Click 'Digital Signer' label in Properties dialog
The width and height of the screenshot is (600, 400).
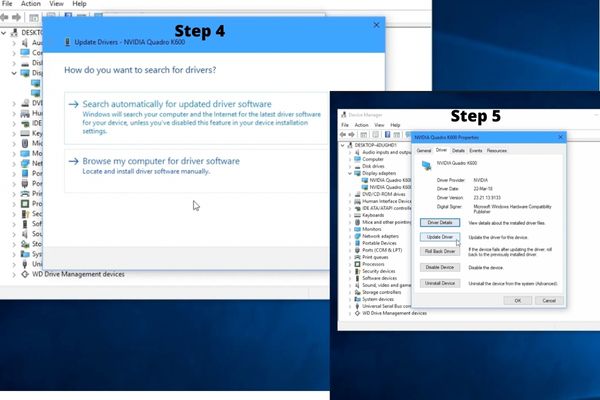[449, 207]
